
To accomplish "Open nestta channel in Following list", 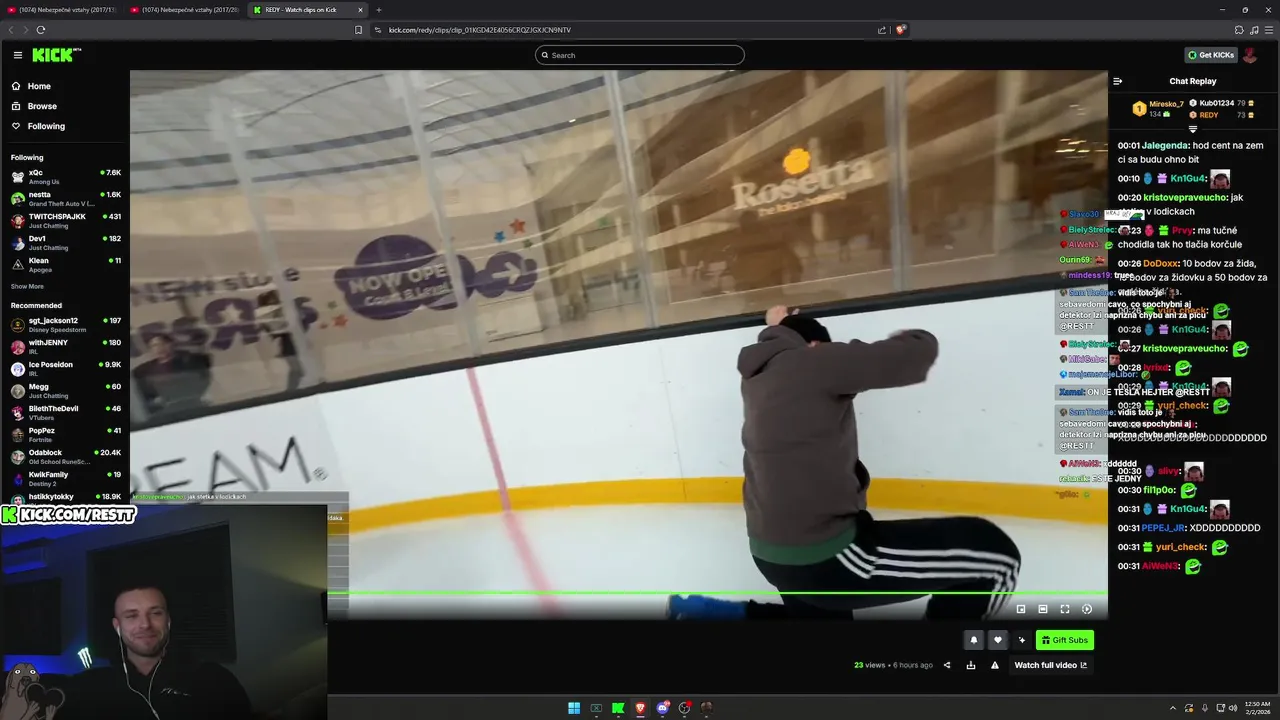I will pos(65,198).
